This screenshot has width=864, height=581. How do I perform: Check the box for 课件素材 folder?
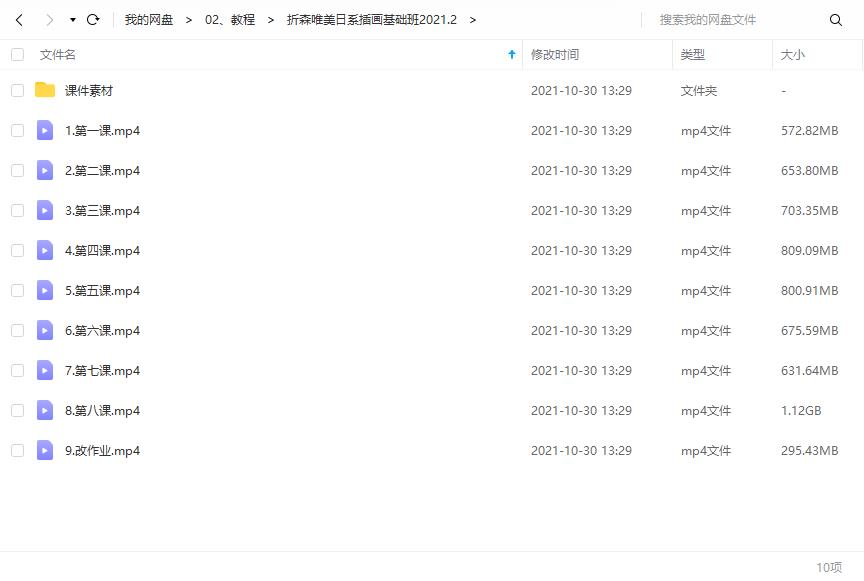(18, 90)
